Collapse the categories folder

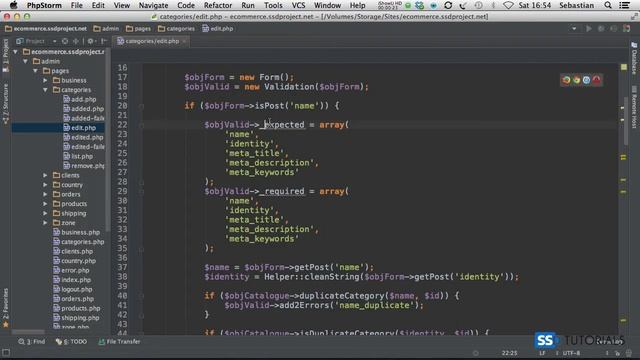click(45, 90)
